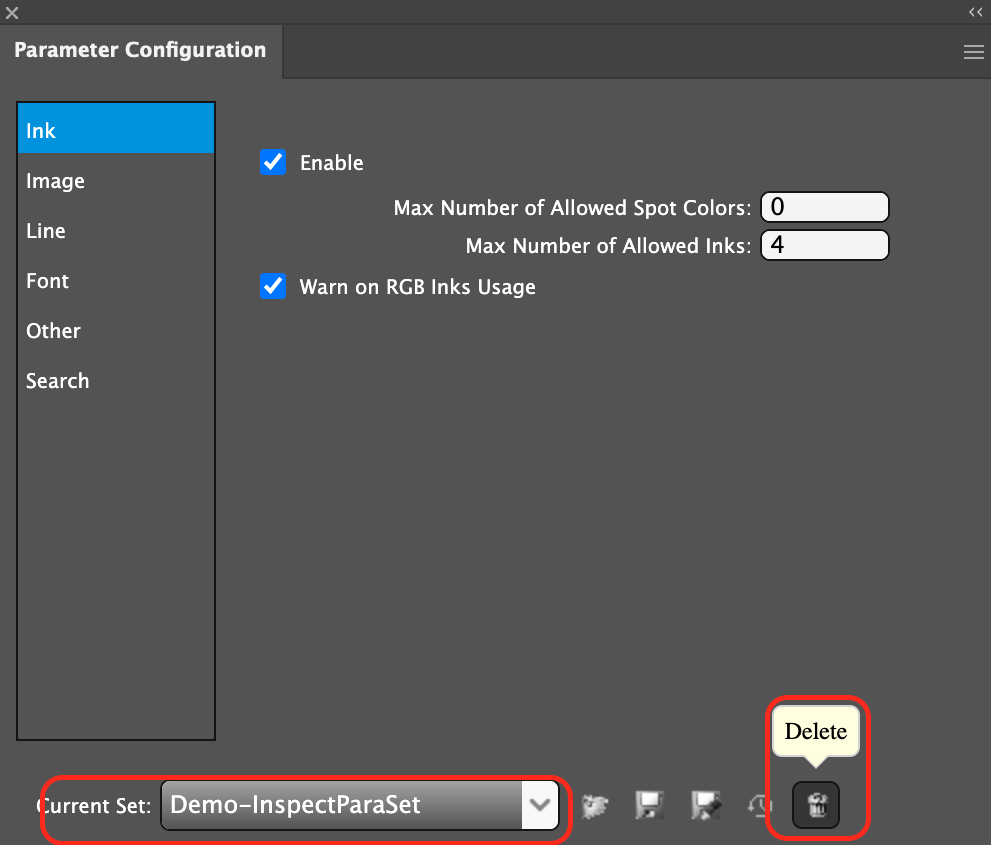The height and width of the screenshot is (845, 991).
Task: Open the Current Set dropdown
Action: click(x=342, y=805)
